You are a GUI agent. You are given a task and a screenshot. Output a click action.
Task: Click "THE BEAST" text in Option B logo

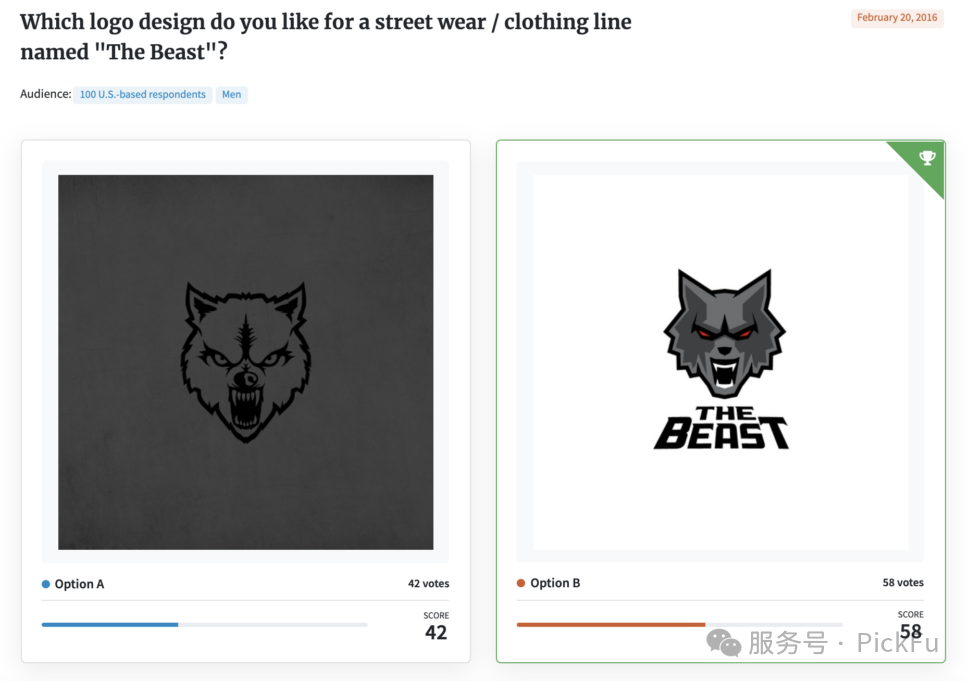point(722,428)
